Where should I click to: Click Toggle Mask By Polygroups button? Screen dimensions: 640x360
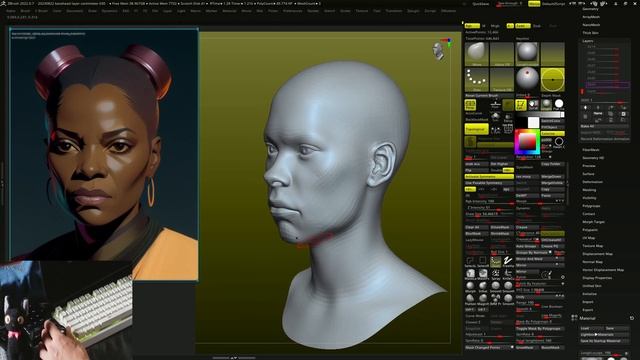(x=540, y=328)
